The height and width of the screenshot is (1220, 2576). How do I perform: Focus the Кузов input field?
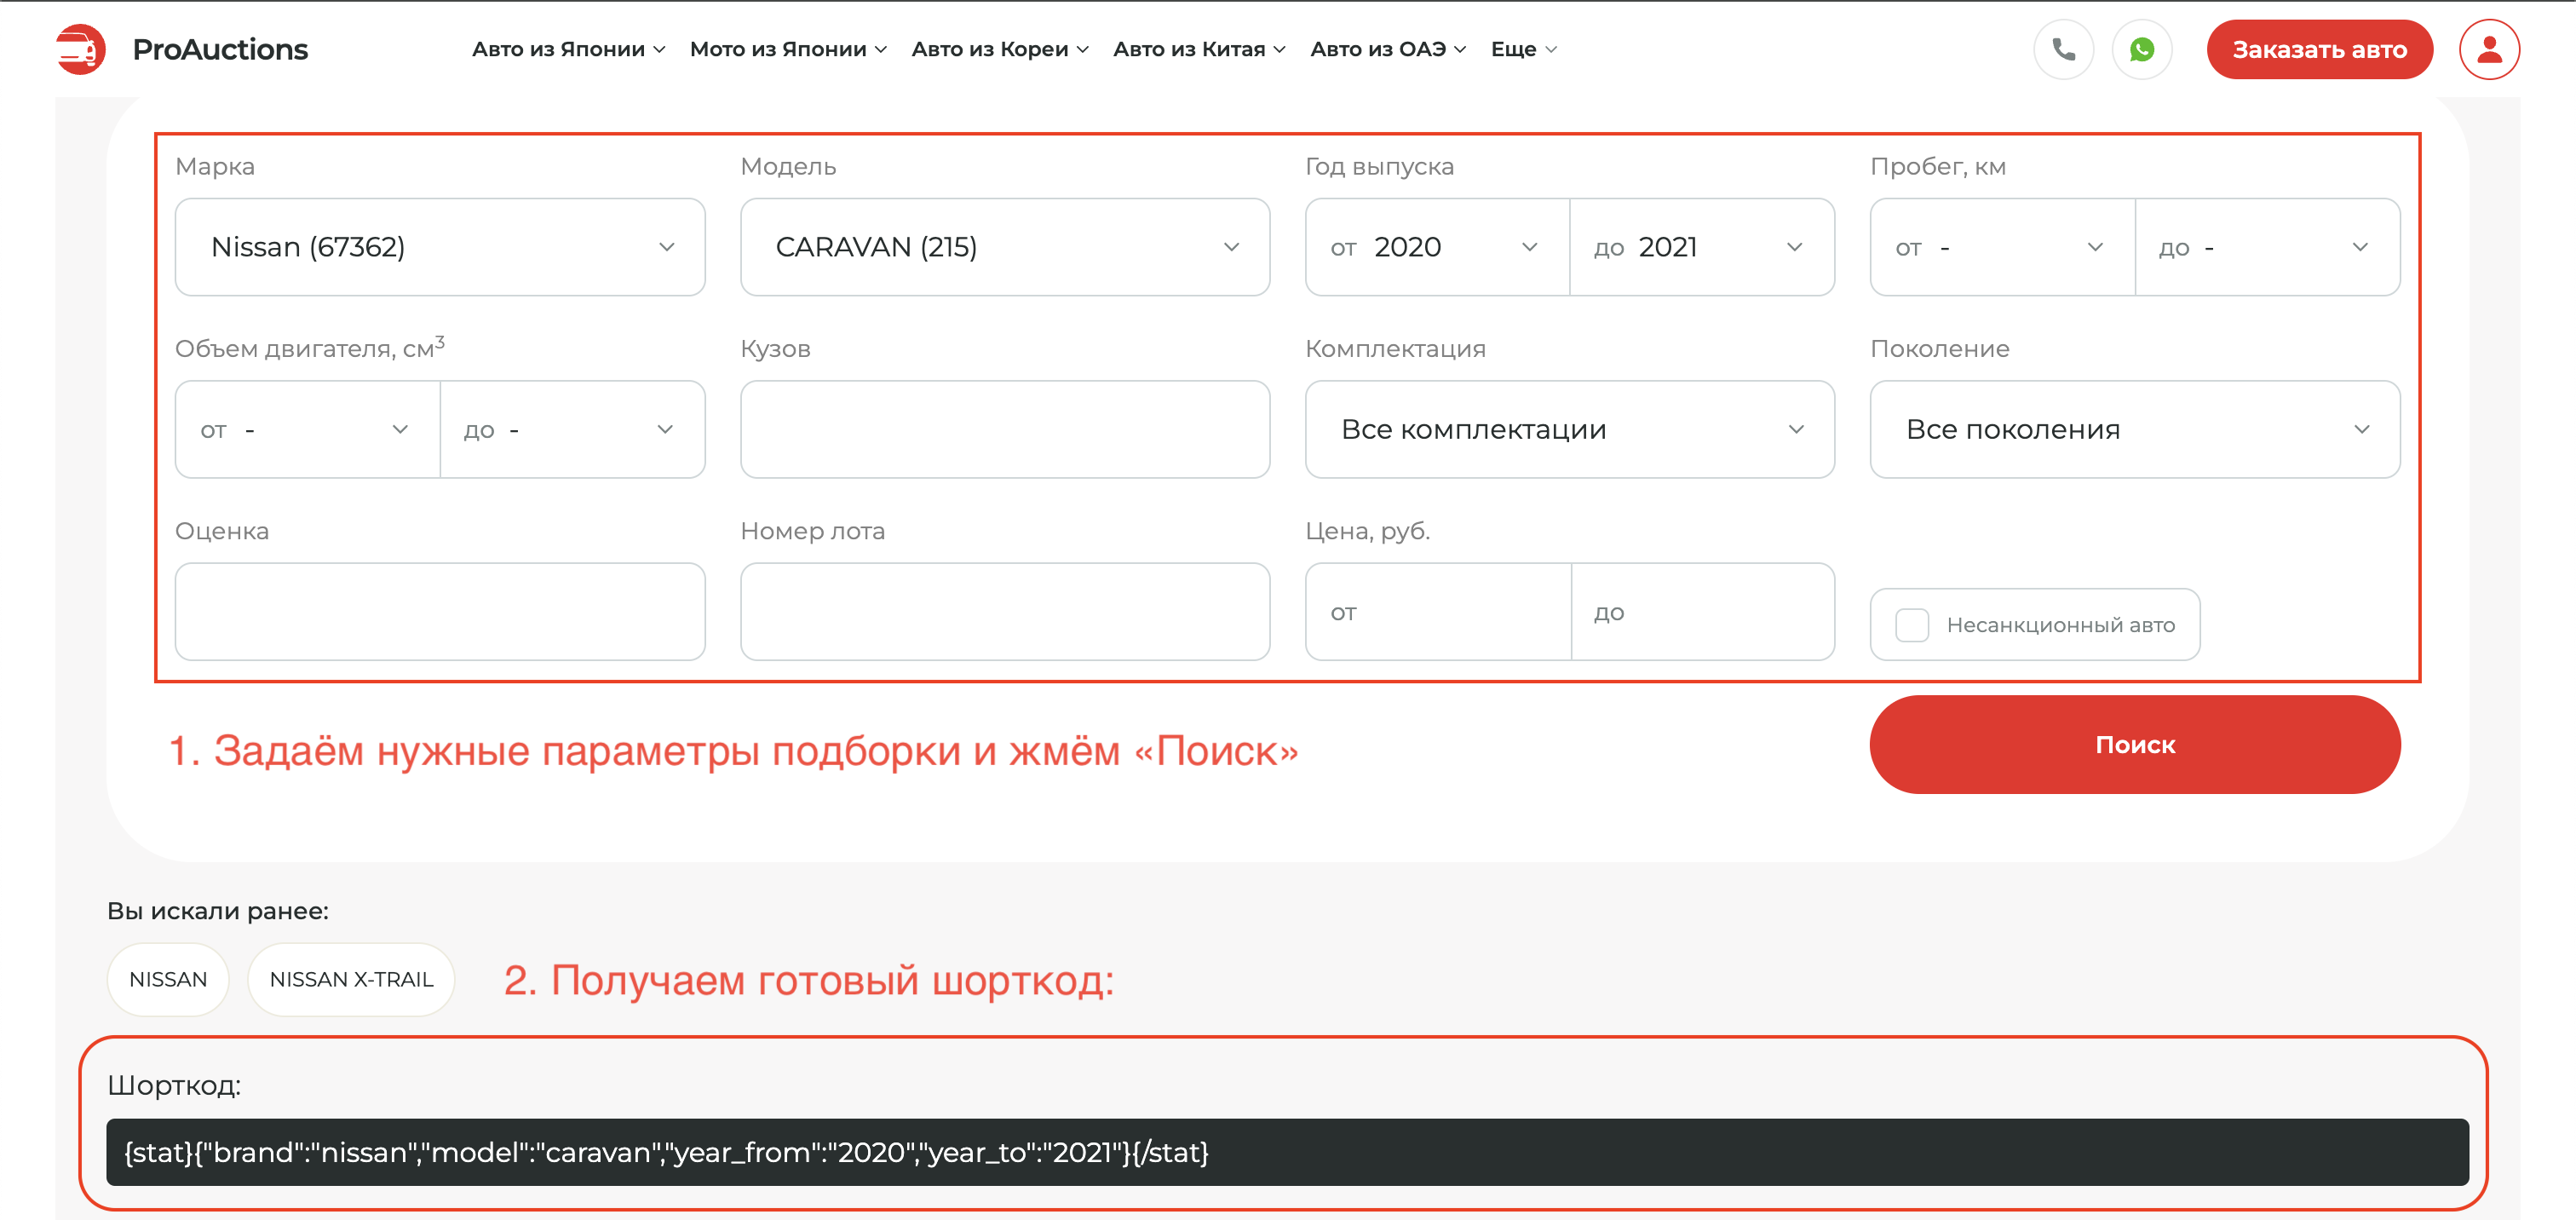[x=1005, y=429]
